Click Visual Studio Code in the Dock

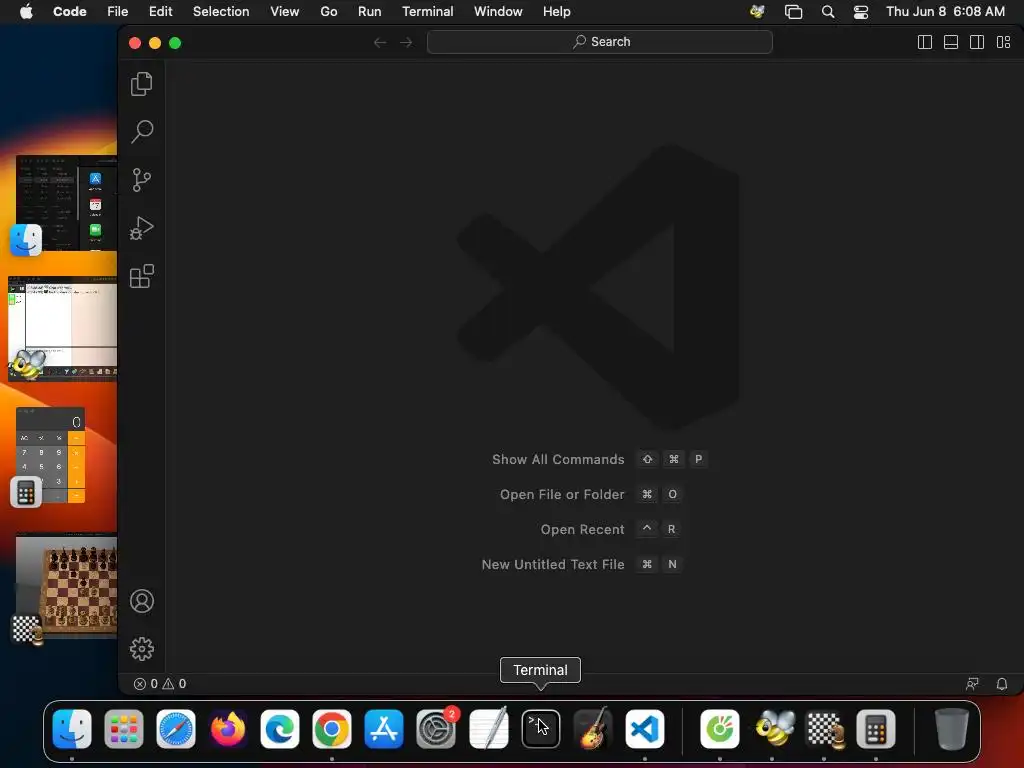point(645,729)
